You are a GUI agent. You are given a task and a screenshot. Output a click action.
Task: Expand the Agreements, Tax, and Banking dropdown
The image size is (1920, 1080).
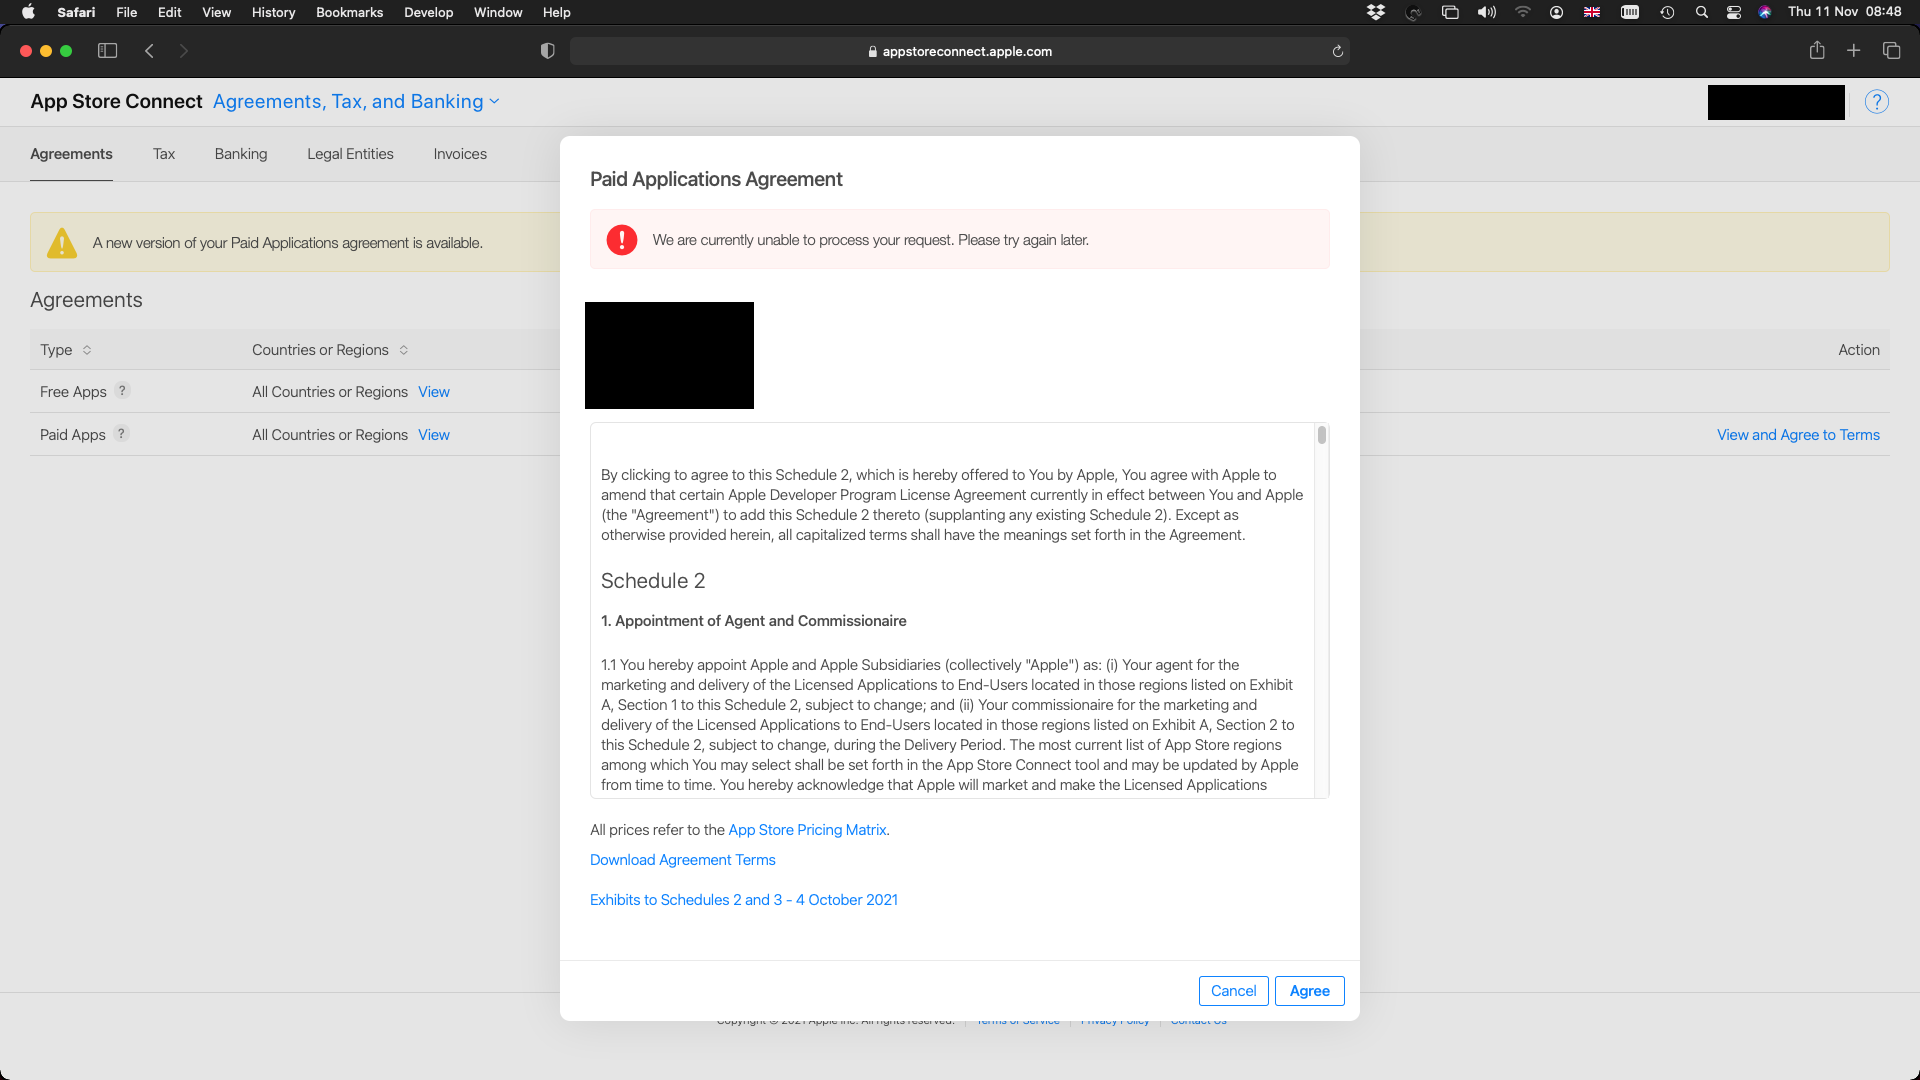tap(356, 101)
